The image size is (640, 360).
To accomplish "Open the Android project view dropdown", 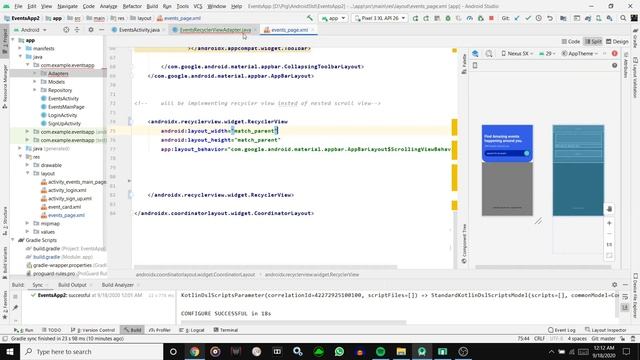I will pos(30,30).
